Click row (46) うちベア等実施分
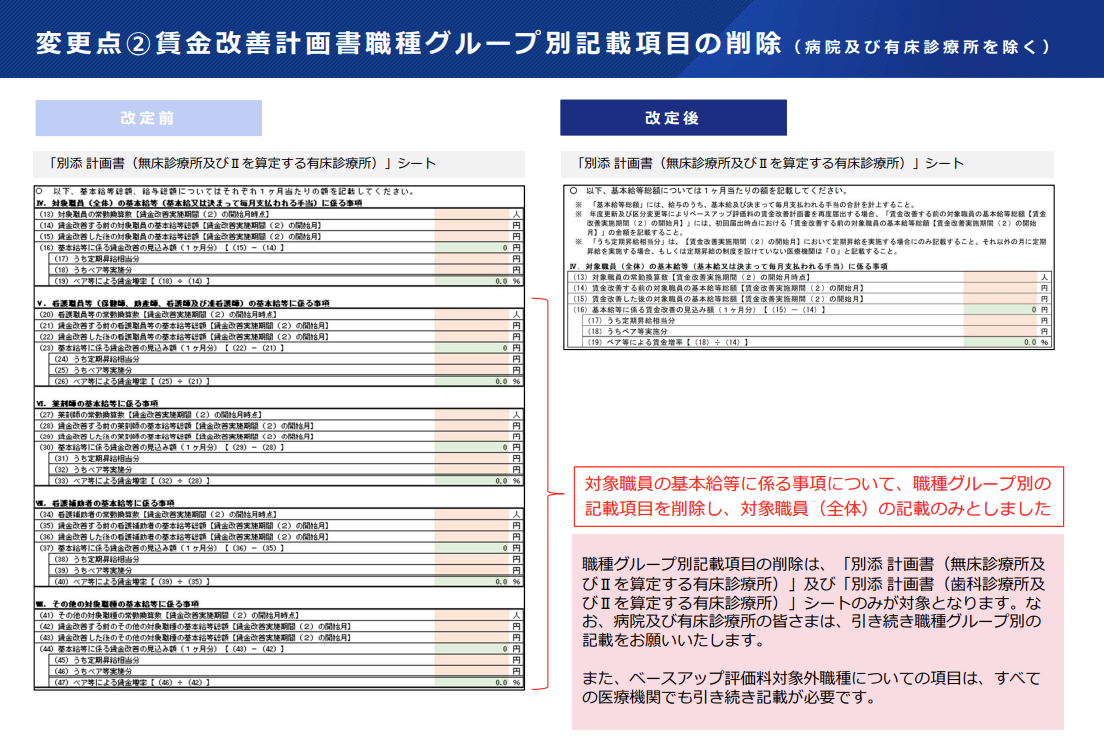 pos(287,671)
